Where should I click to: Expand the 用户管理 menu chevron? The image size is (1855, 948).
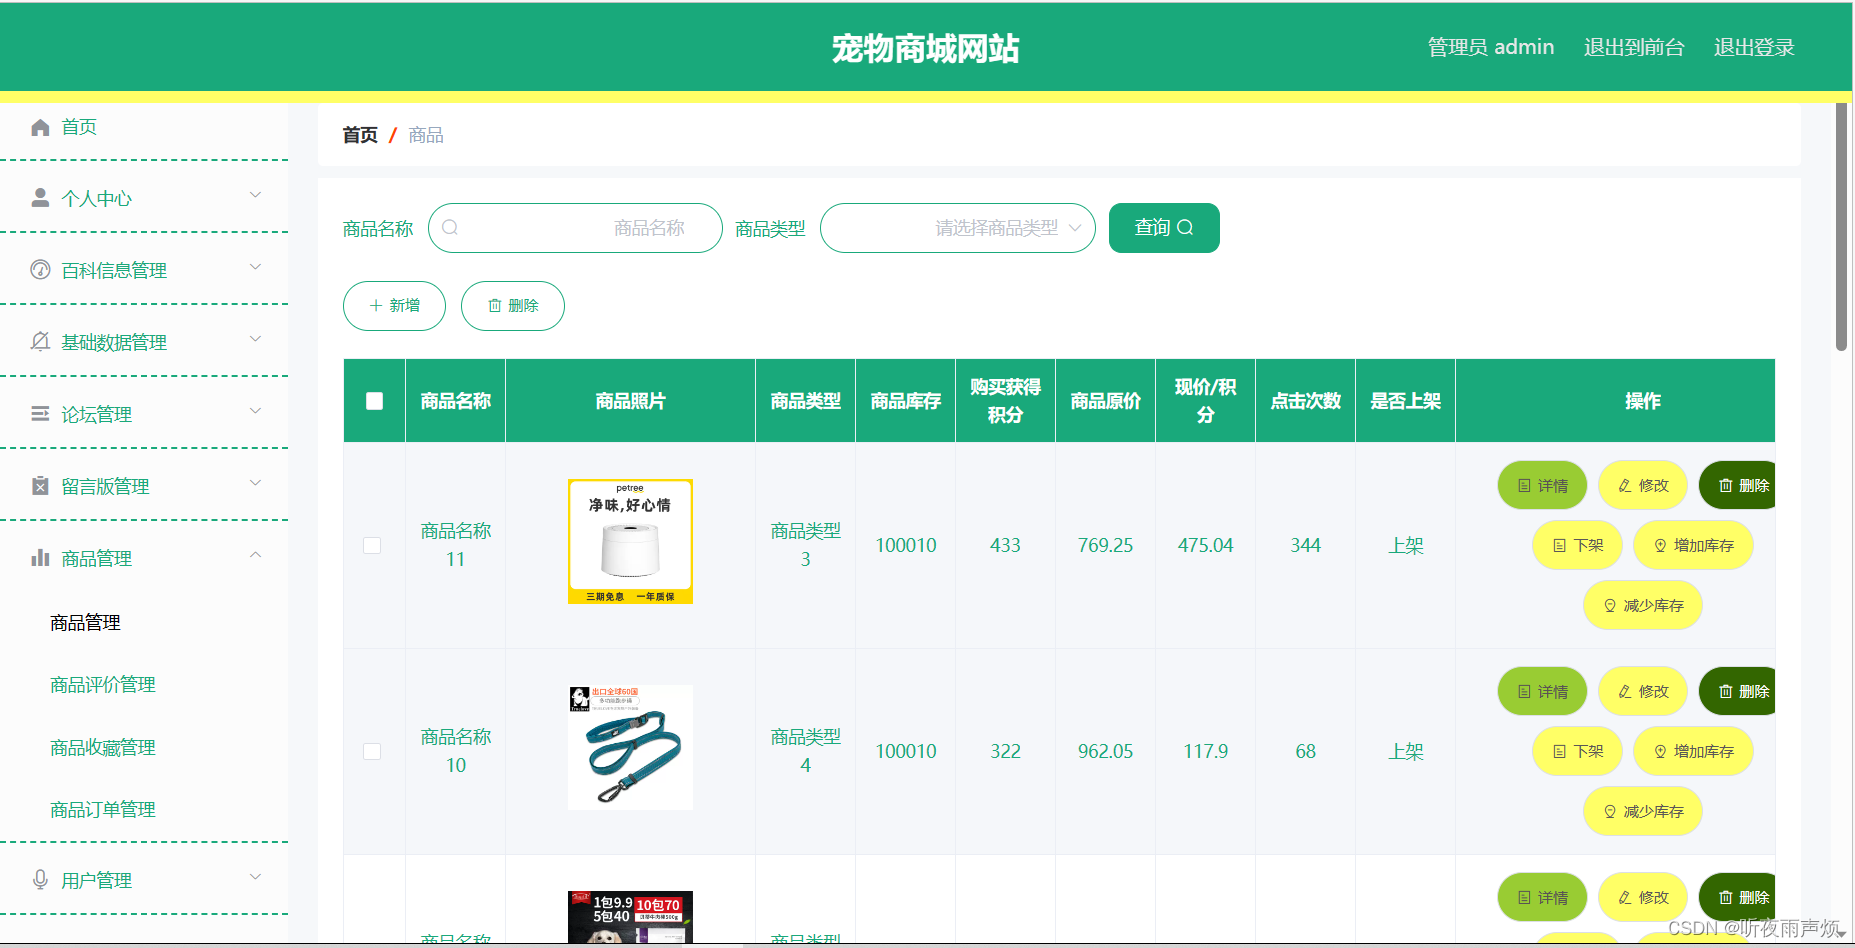click(255, 877)
